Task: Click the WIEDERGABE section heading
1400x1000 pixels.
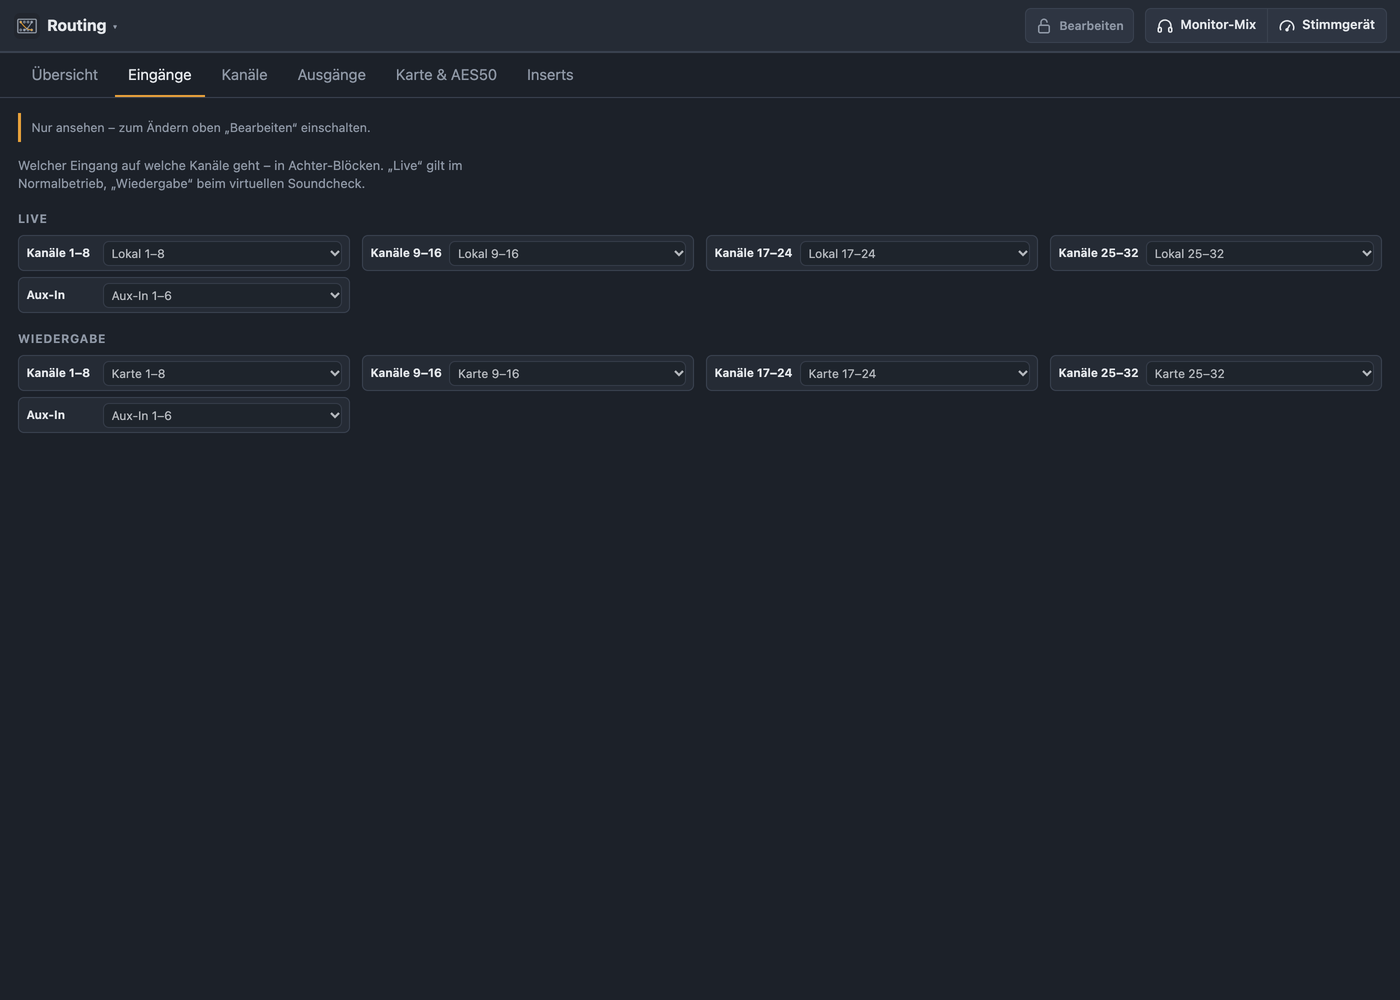Action: pyautogui.click(x=62, y=339)
